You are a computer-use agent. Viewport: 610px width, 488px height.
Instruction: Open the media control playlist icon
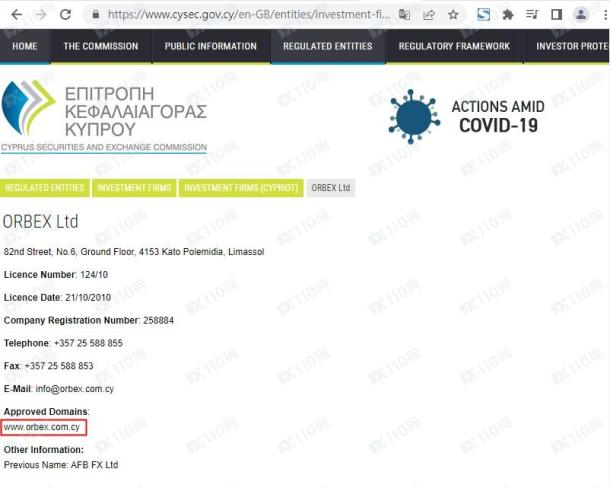point(532,15)
